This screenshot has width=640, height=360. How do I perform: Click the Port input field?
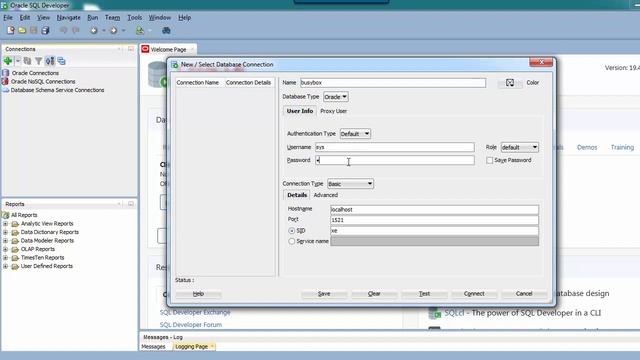coord(434,220)
